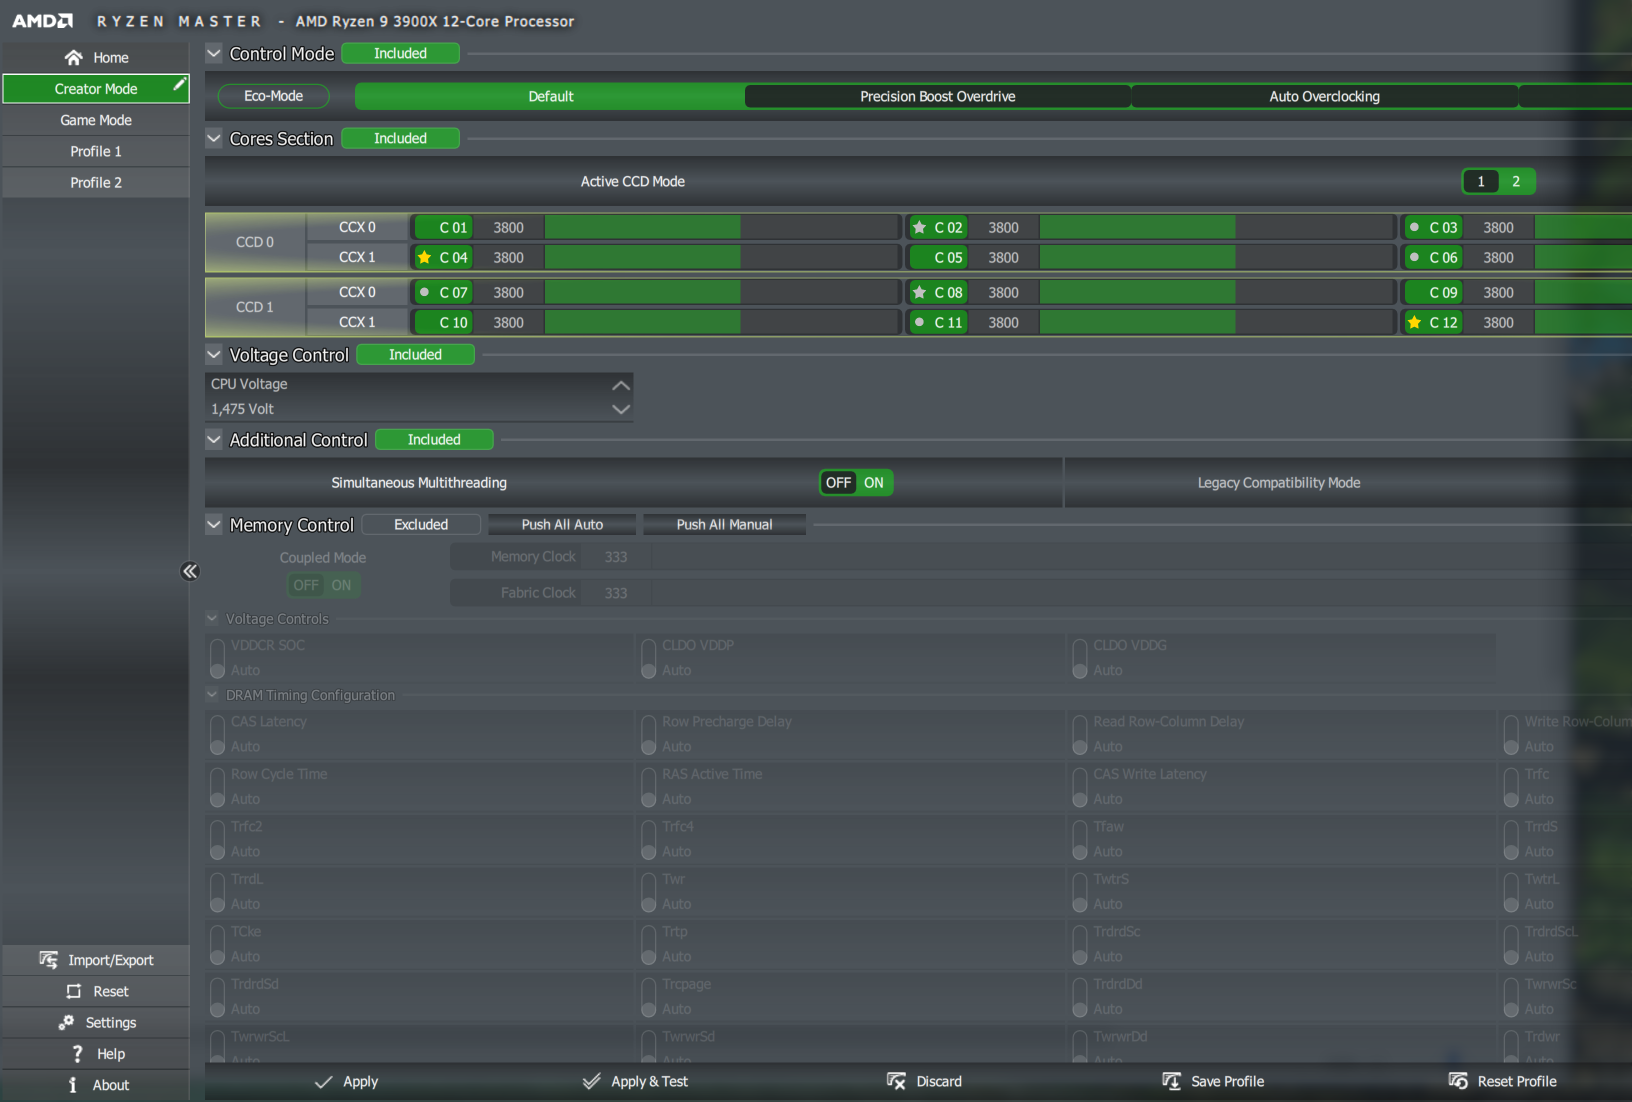
Task: Toggle Simultaneous Multithreading ON
Action: 874,483
